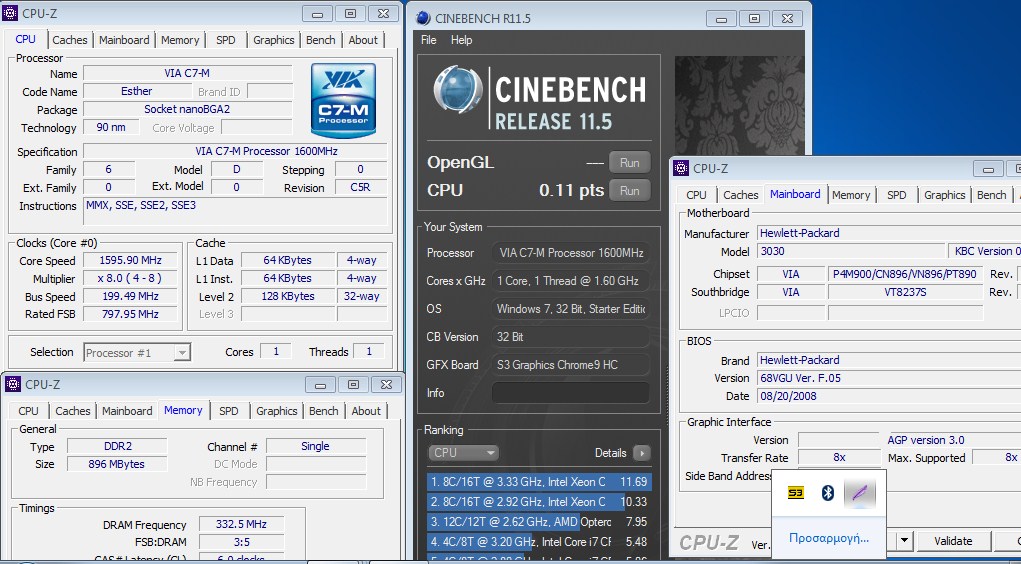The width and height of the screenshot is (1021, 564).
Task: Click the CPU-Z icon in the Memory window title bar
Action: click(12, 384)
